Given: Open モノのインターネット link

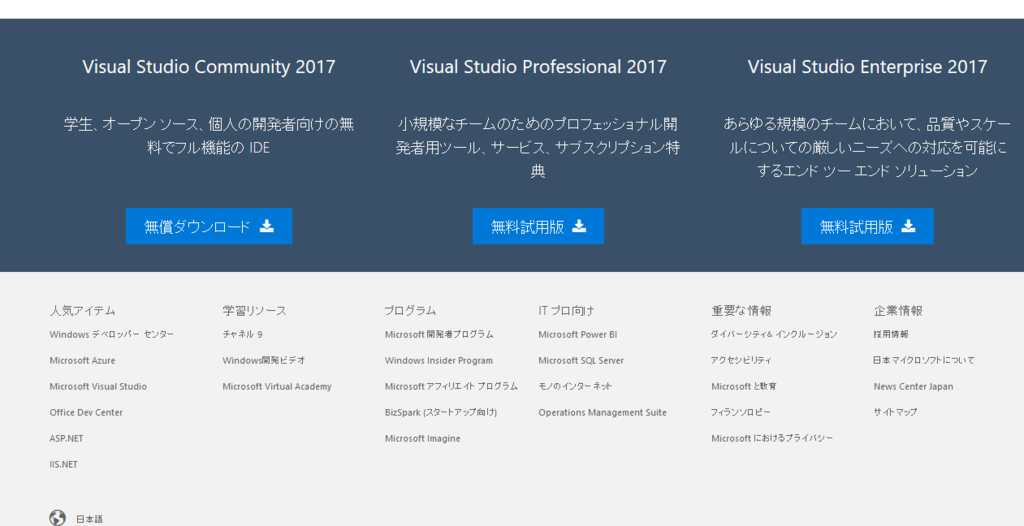Looking at the screenshot, I should tap(575, 387).
